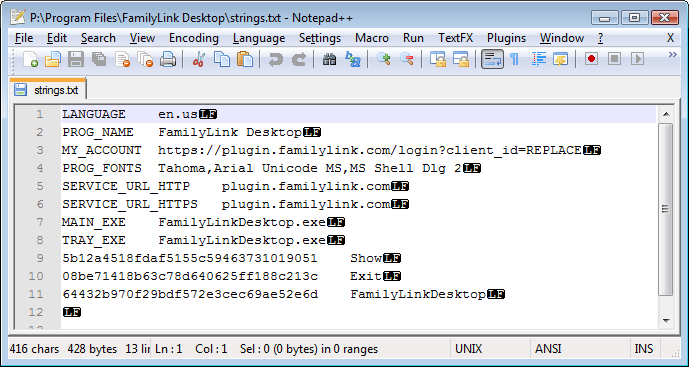Save the current file with the floppy icon
689x367 pixels.
coord(76,59)
